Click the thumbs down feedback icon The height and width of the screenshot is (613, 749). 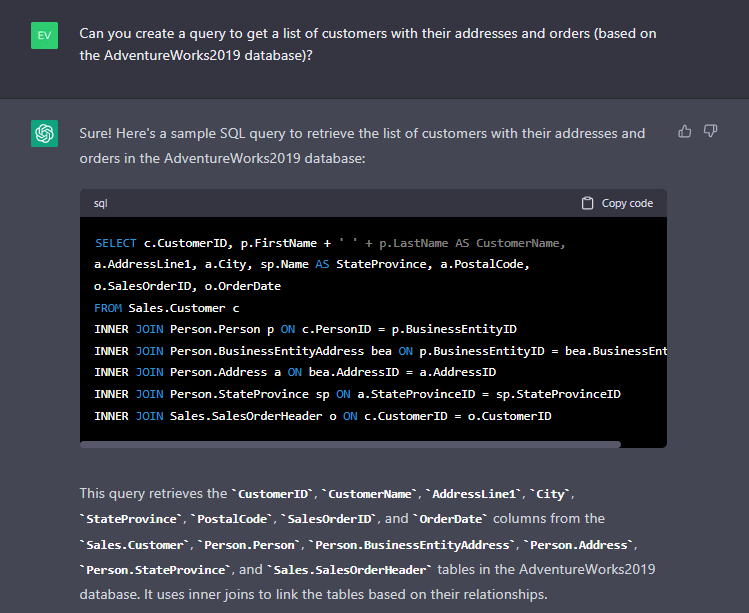711,131
